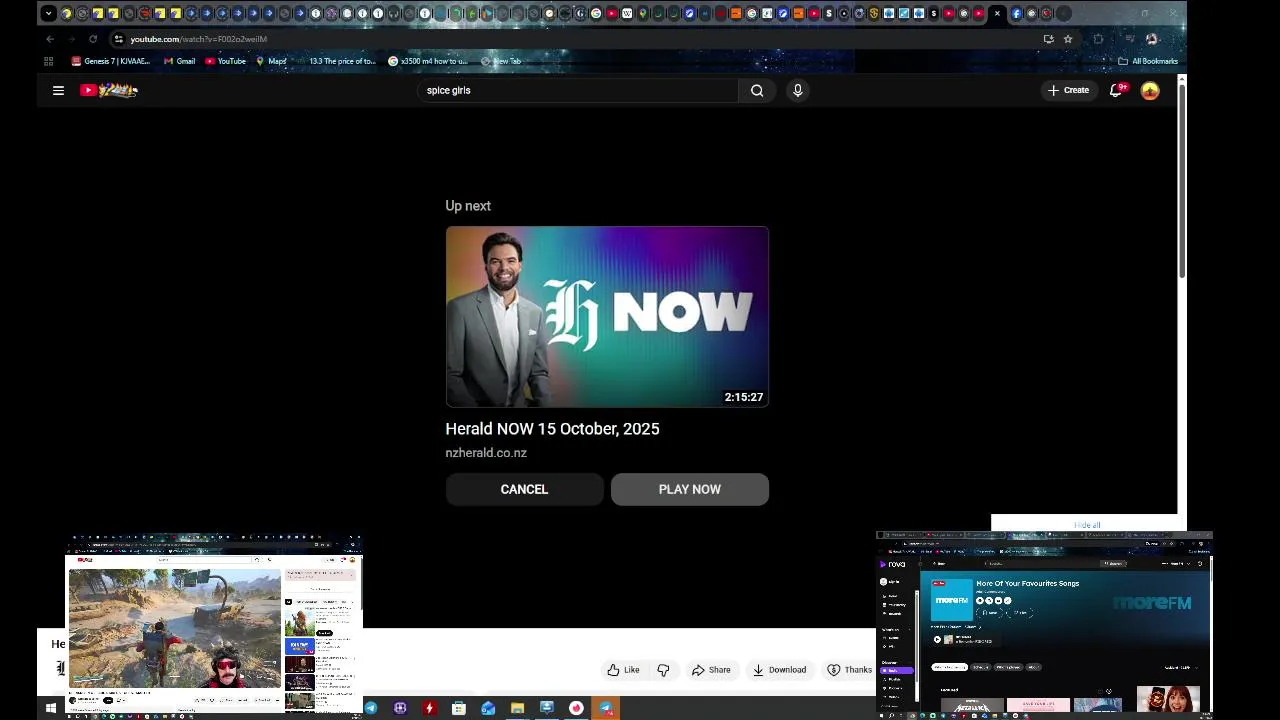Viewport: 1280px width, 720px height.
Task: Go back using browser back arrow
Action: [x=50, y=39]
